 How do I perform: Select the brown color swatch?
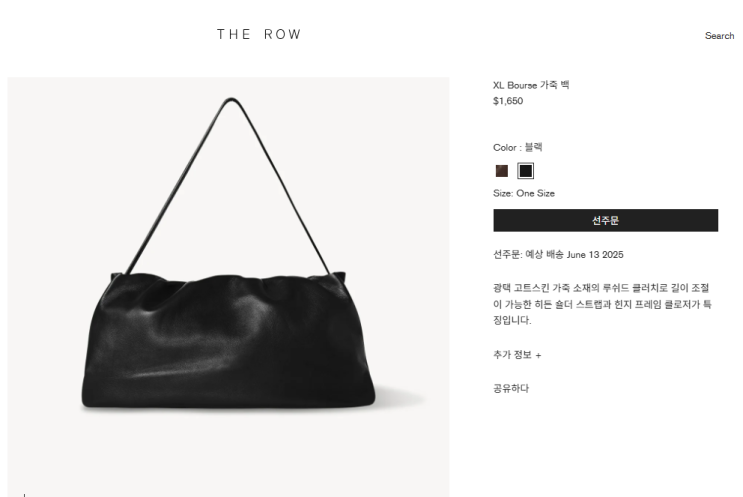[x=501, y=171]
